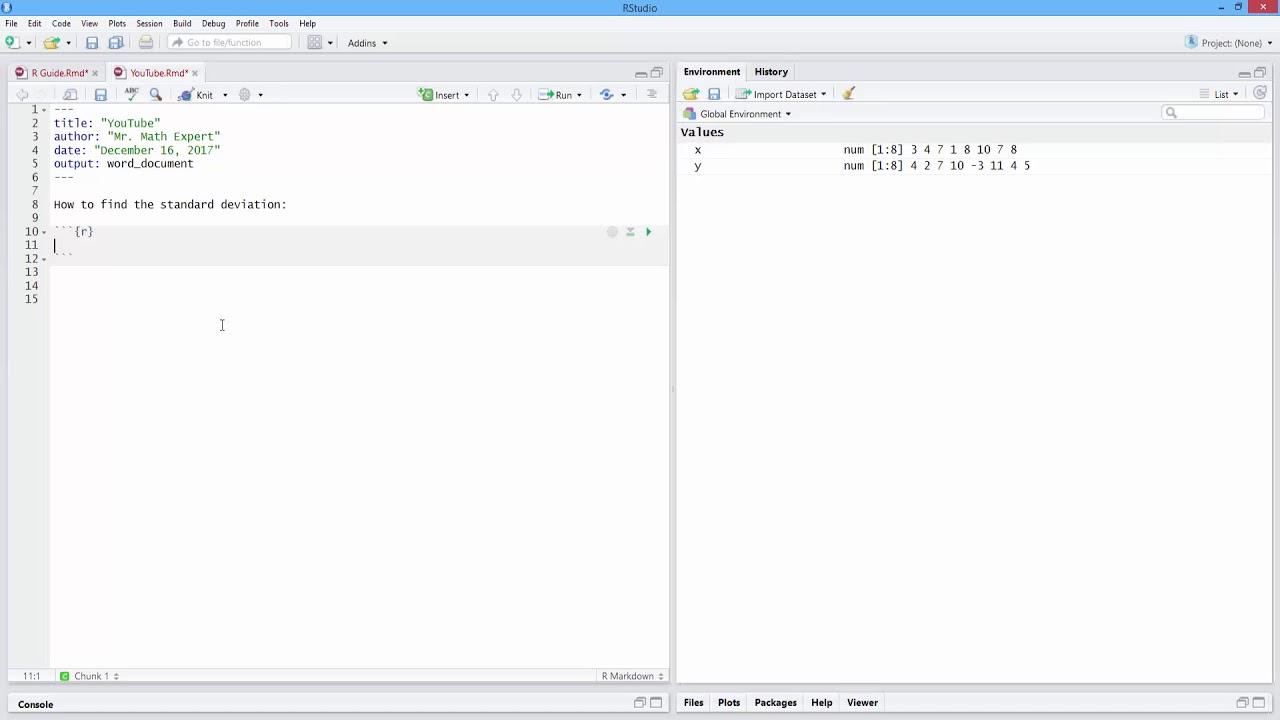Minimize the source editor pane

click(x=641, y=73)
